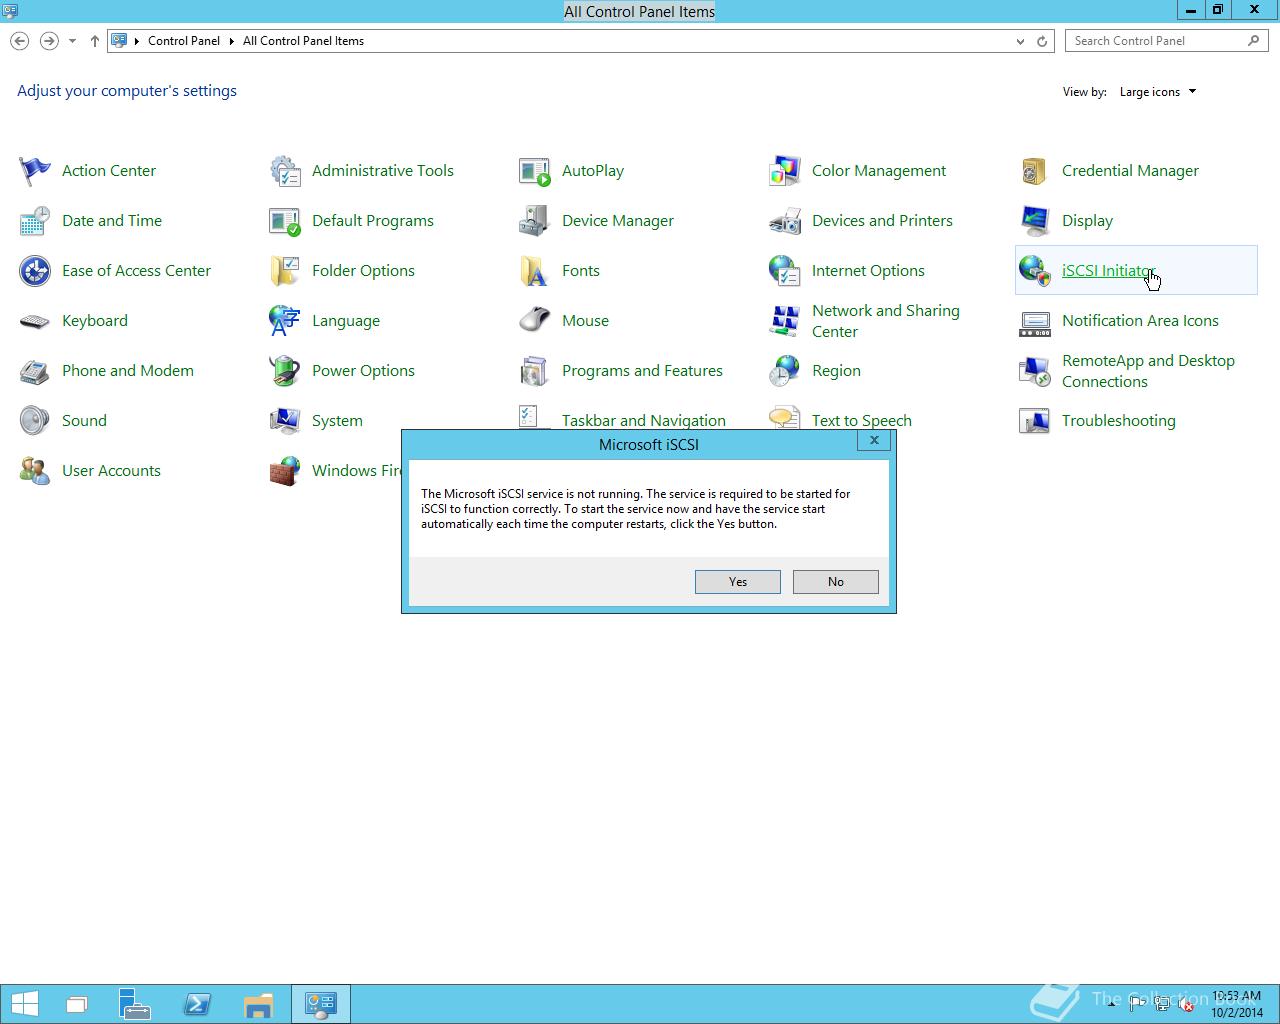Open Administrative Tools icon
This screenshot has width=1280, height=1024.
click(285, 171)
